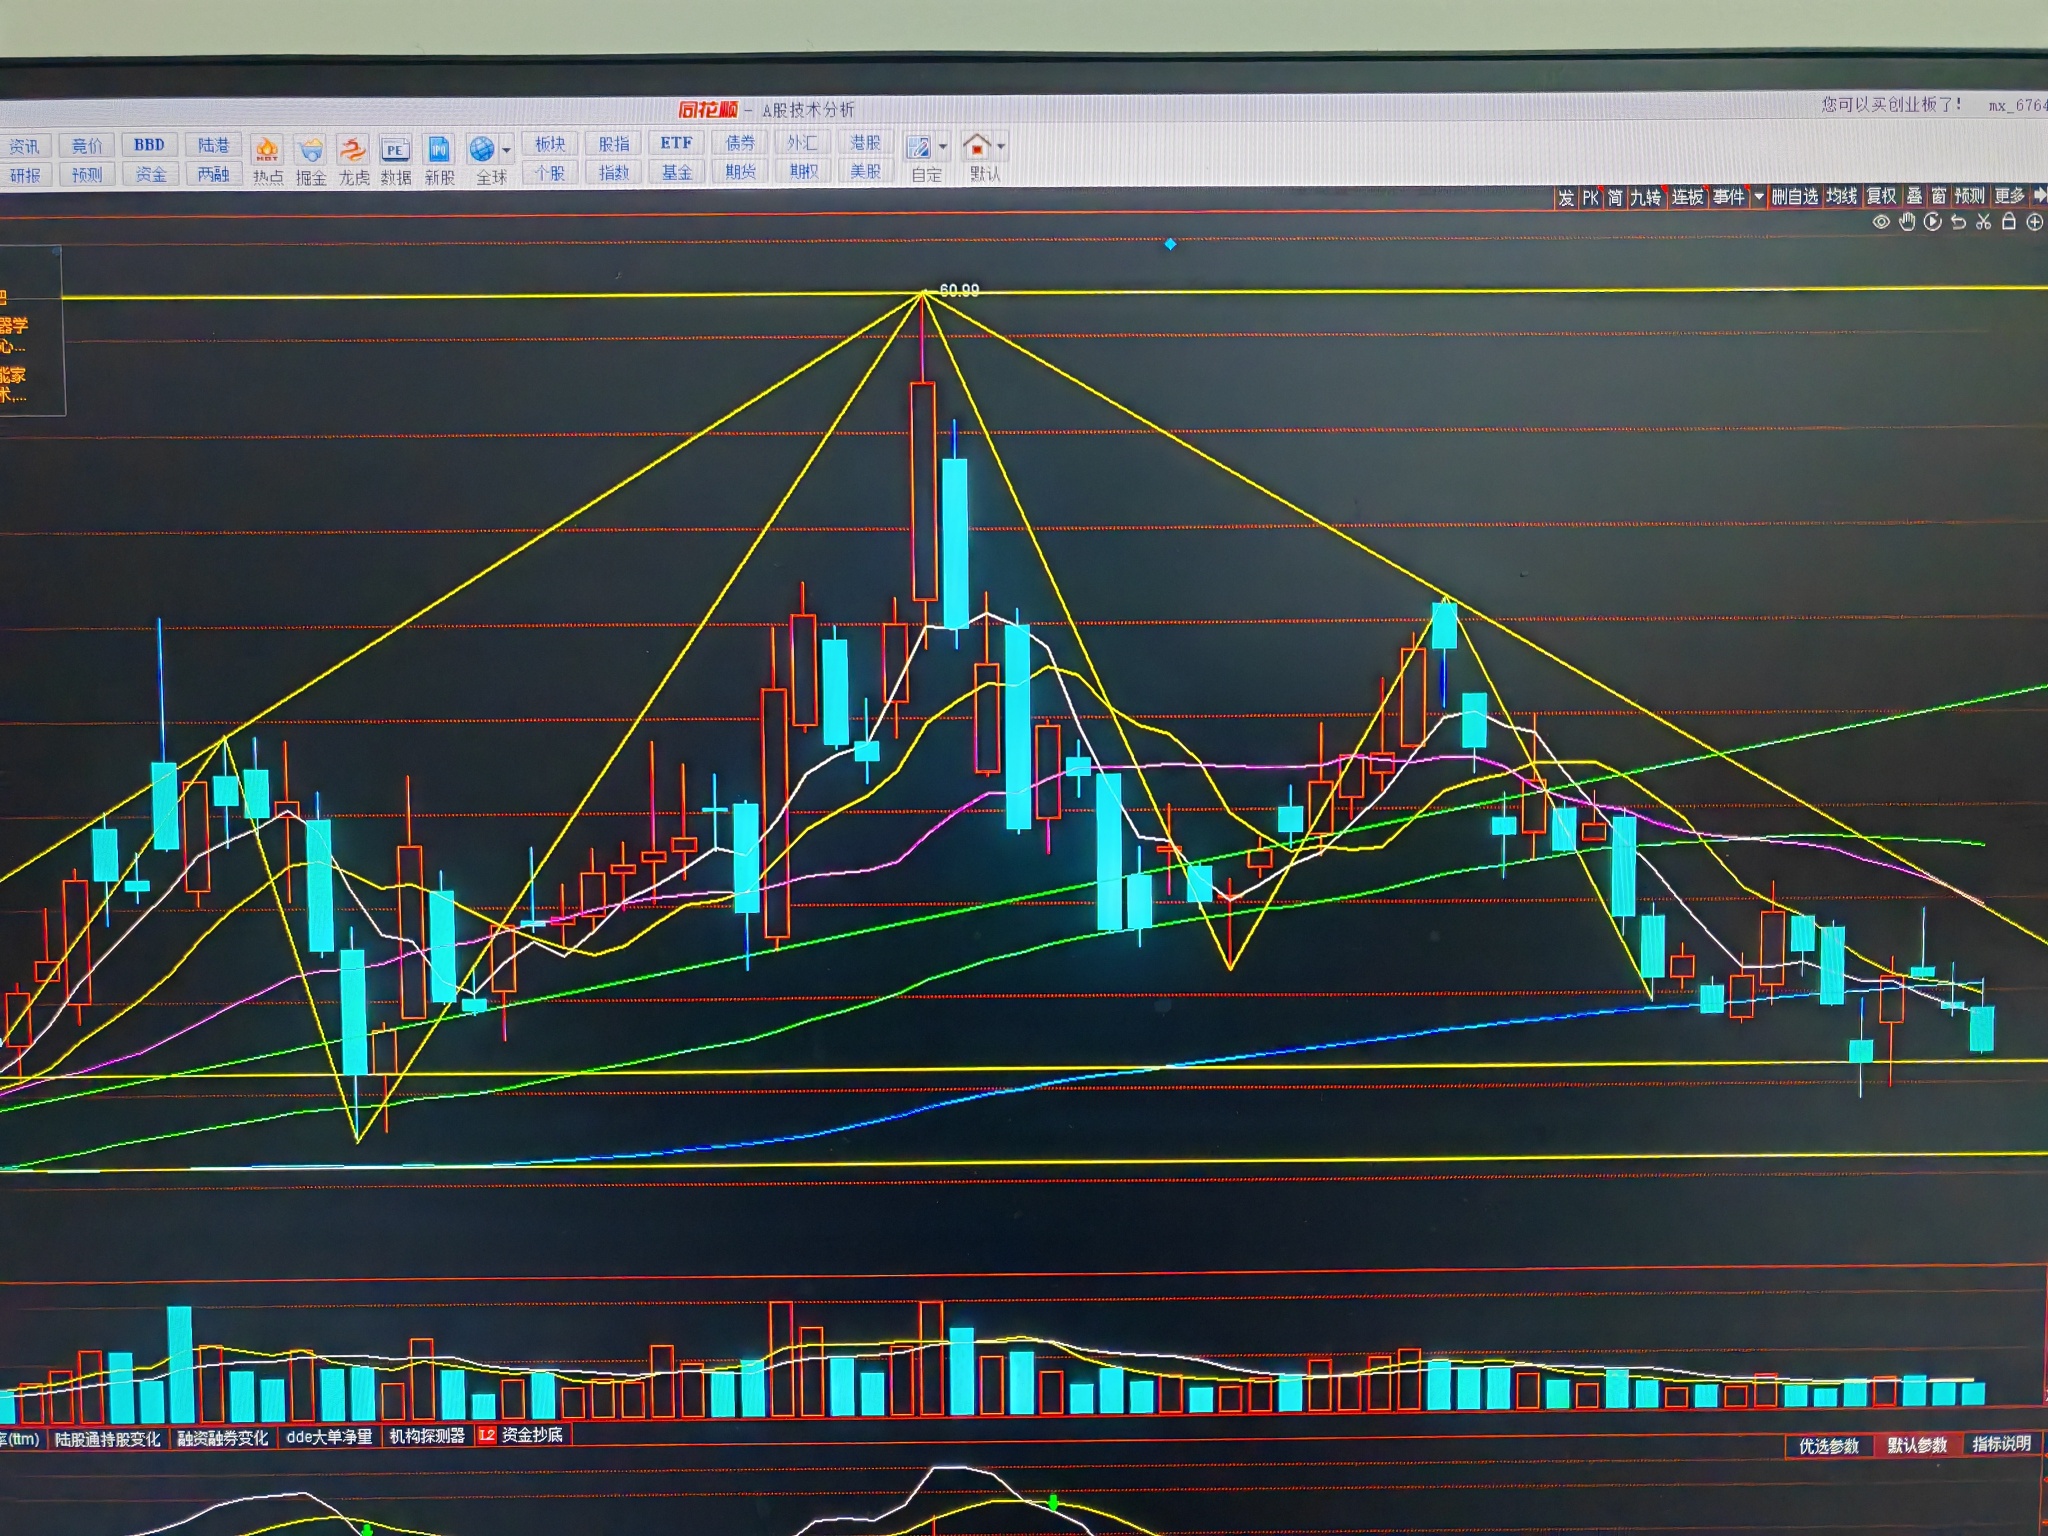Screen dimensions: 2048x1536
Task: Toggle the eye visibility icon for drawings
Action: [1881, 222]
